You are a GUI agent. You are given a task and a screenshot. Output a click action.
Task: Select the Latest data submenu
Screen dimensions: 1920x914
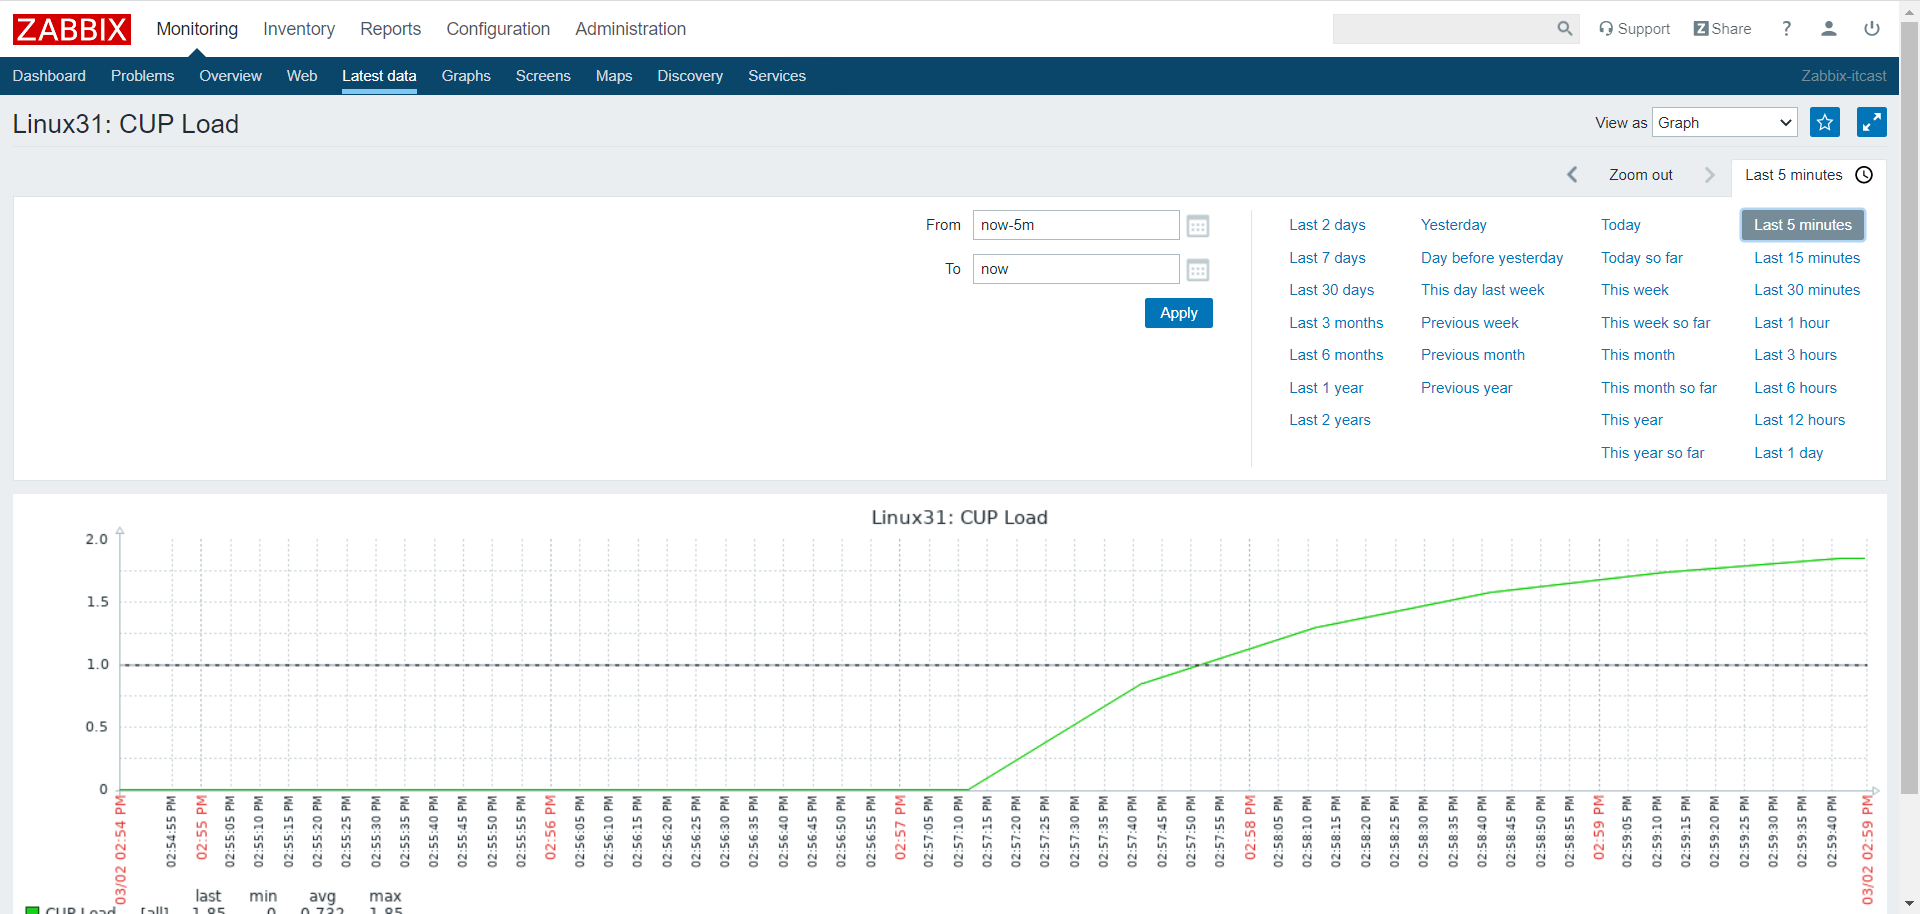379,76
